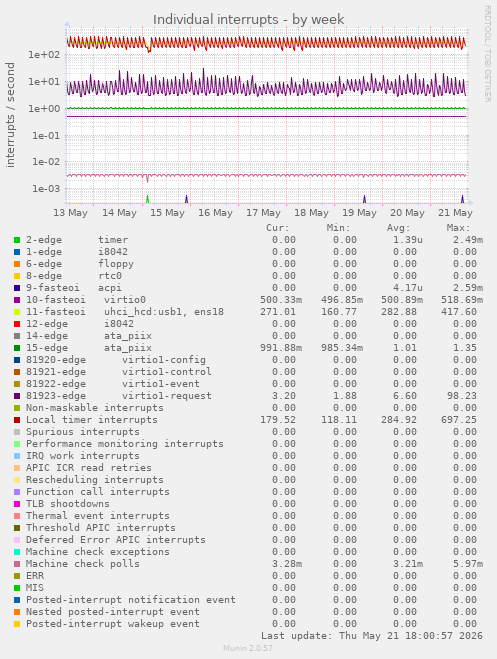The width and height of the screenshot is (497, 659).
Task: Click the magenta TLB shootdowns color swatch
Action: 17,504
